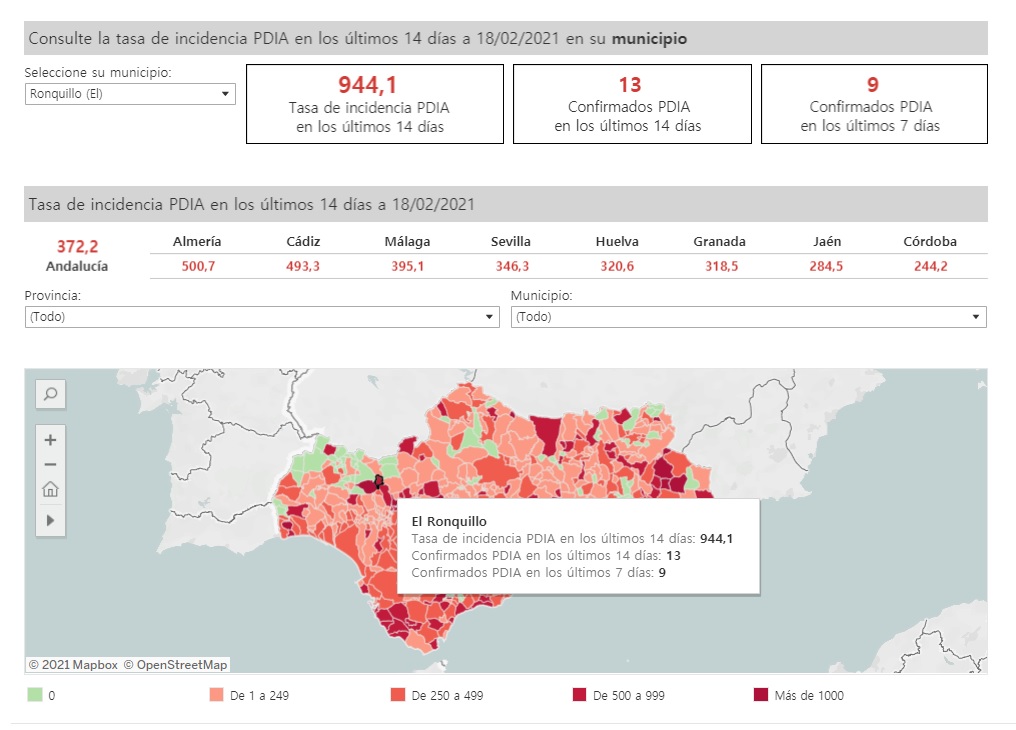Reset map view with home icon
Viewport: 1016px width, 730px height.
pyautogui.click(x=50, y=490)
